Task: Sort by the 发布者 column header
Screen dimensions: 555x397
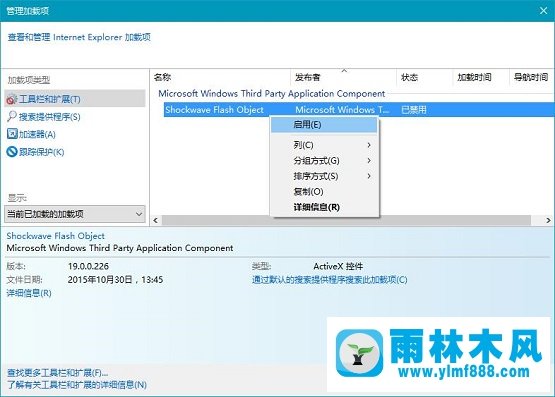Action: [343, 77]
